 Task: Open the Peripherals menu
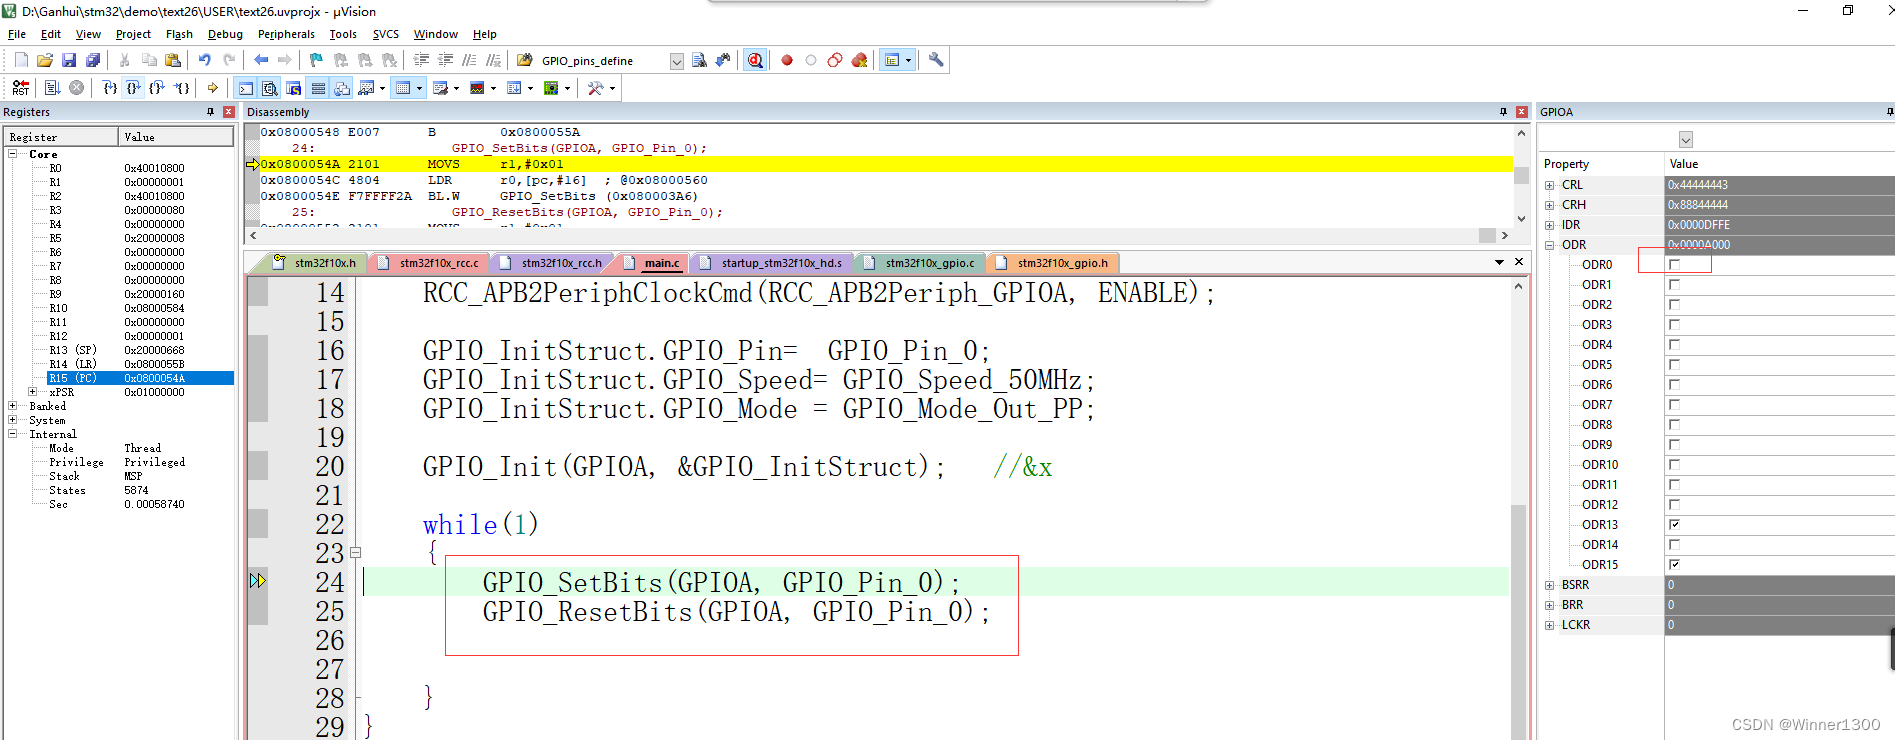tap(286, 34)
